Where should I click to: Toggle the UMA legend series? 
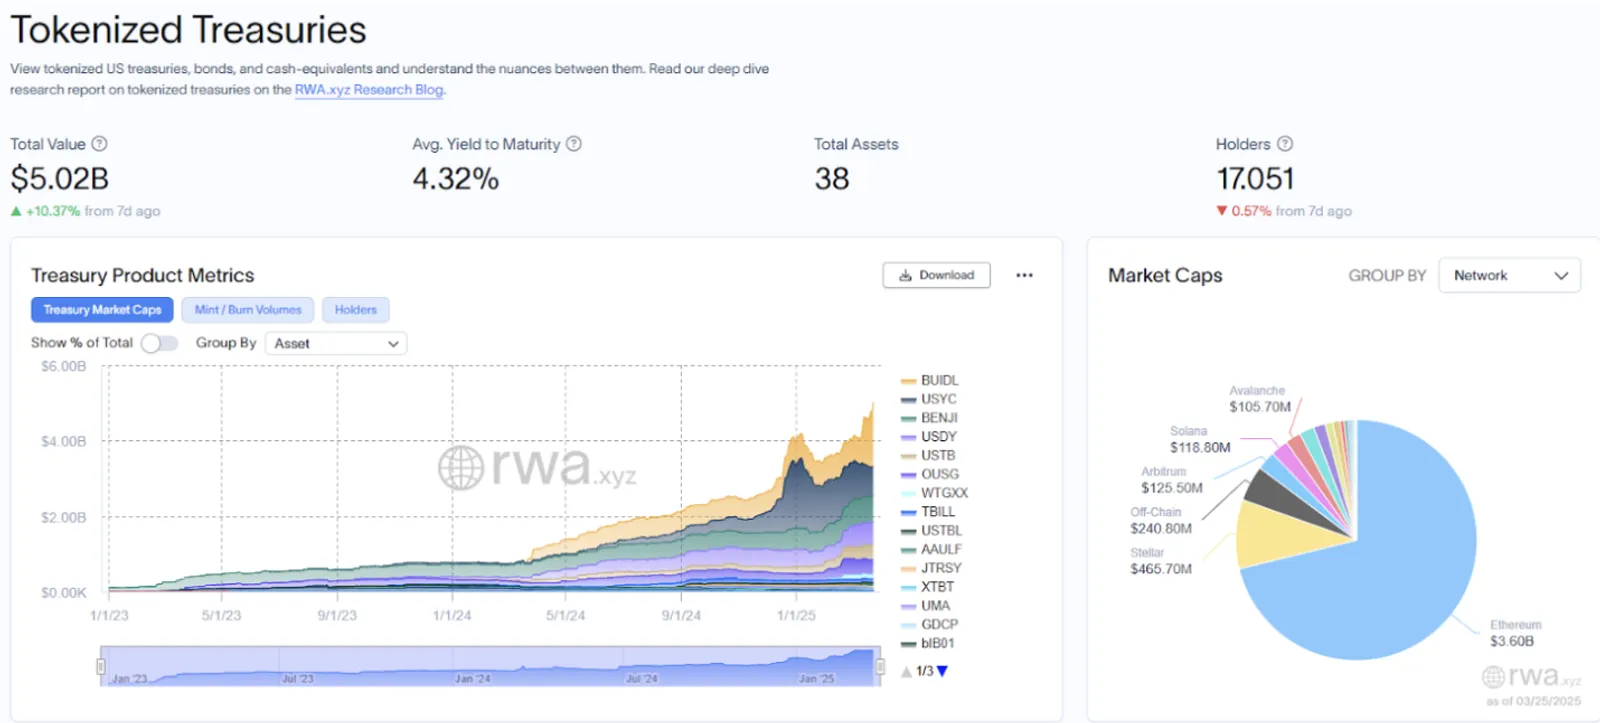[x=925, y=606]
